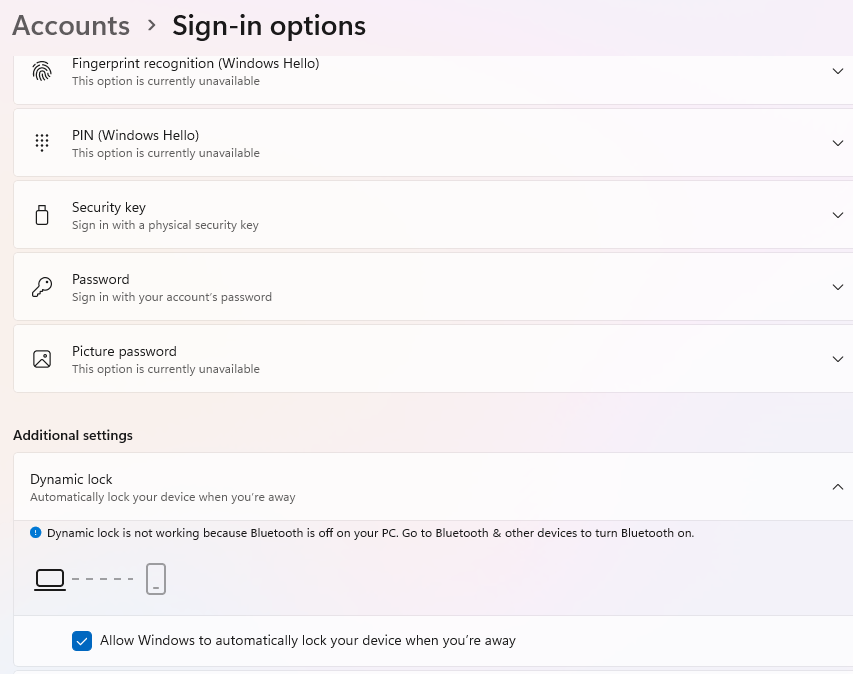
Task: Click the security key USB icon
Action: (42, 215)
